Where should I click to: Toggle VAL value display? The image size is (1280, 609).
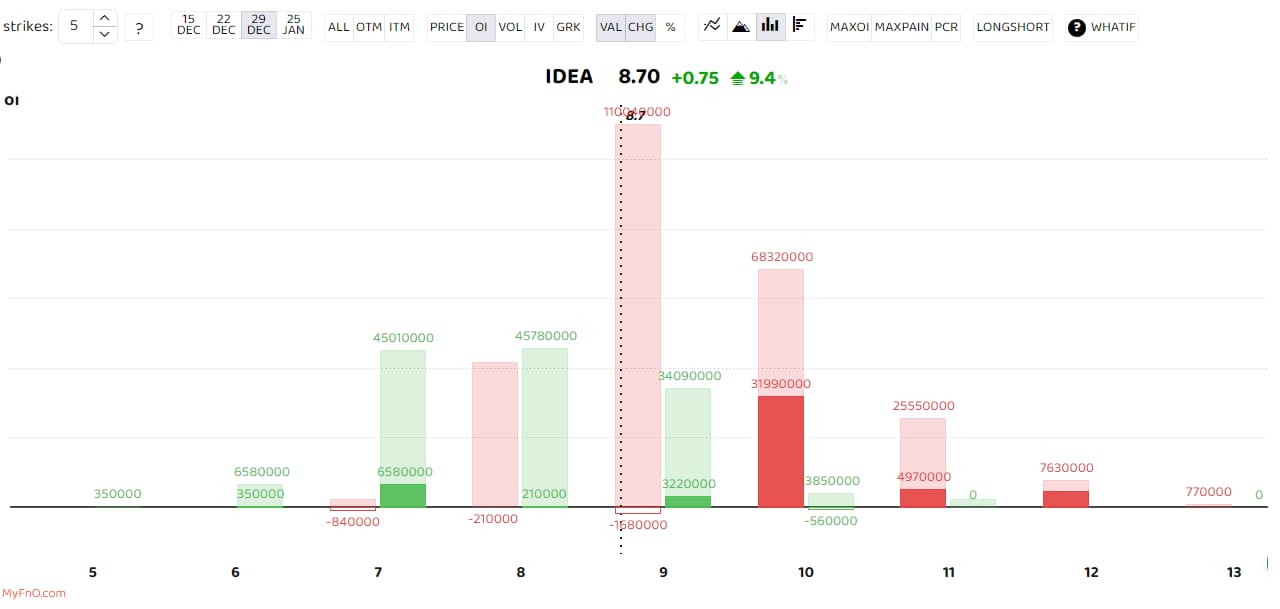click(611, 27)
